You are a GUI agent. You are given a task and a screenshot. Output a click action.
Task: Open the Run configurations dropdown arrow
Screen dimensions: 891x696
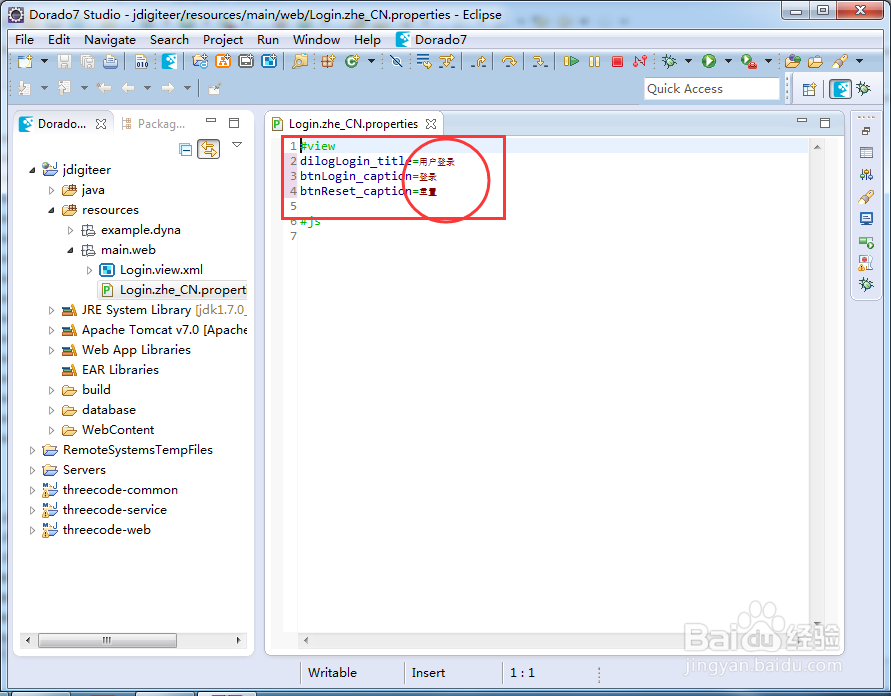pos(728,61)
